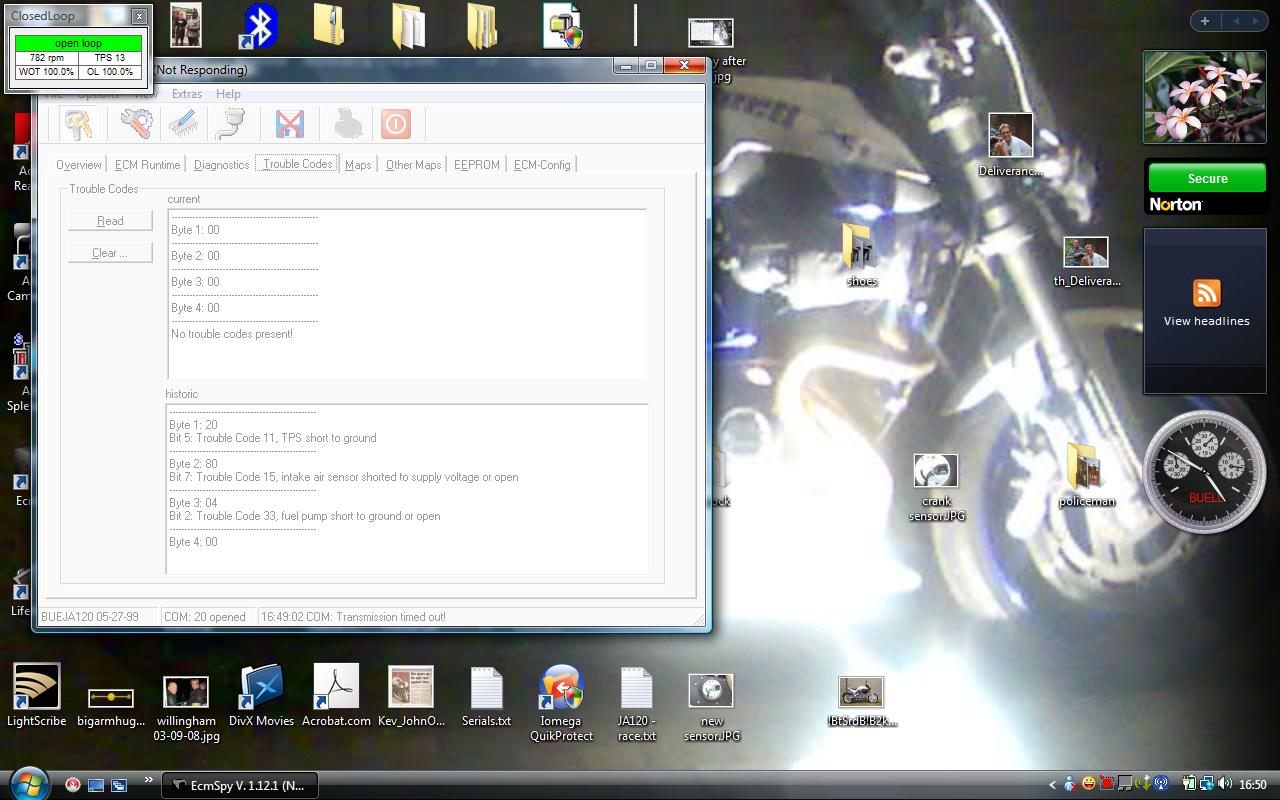Viewport: 1280px width, 800px height.
Task: Open the Extras menu
Action: [x=186, y=94]
